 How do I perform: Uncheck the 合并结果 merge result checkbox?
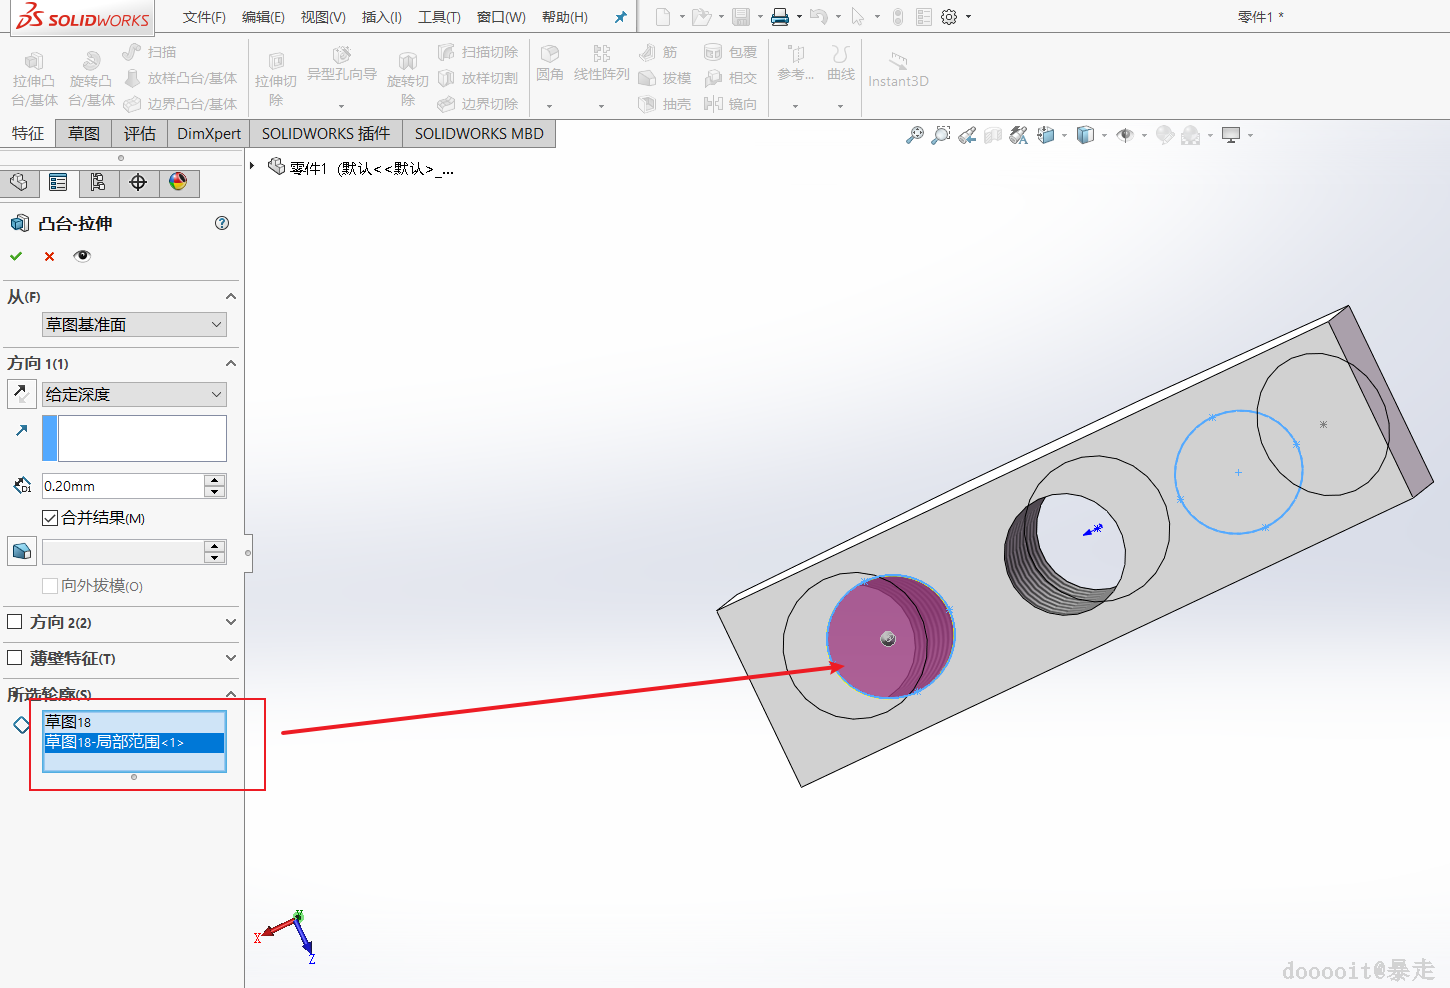[50, 518]
